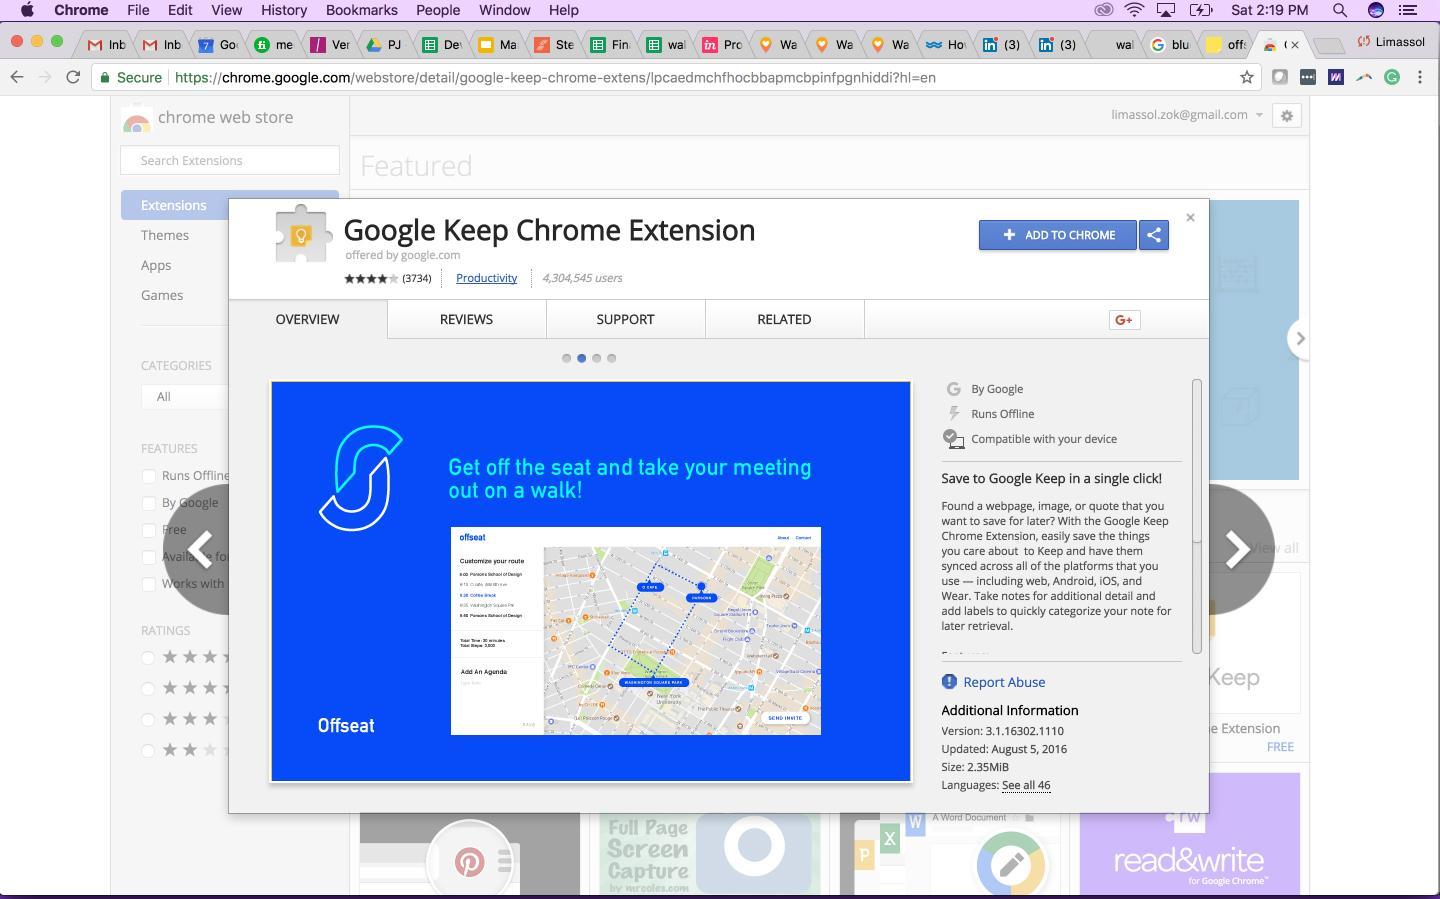
Task: Click 'See all 46' languages link
Action: pos(1026,785)
